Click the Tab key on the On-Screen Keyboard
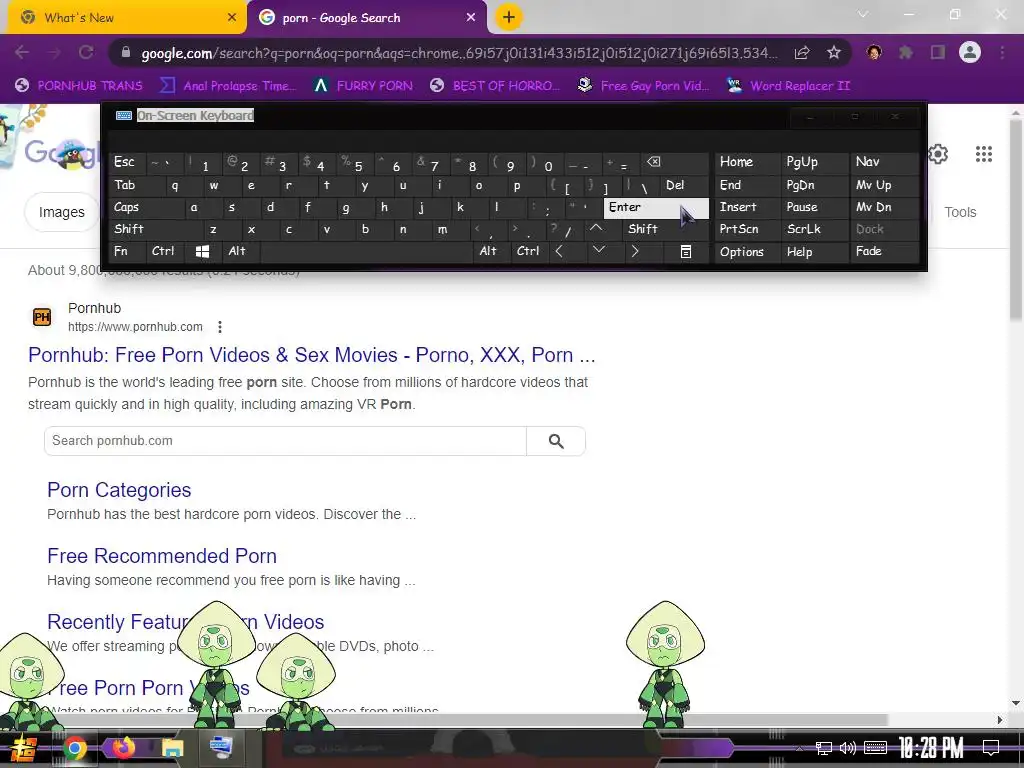The image size is (1024, 768). pos(137,185)
